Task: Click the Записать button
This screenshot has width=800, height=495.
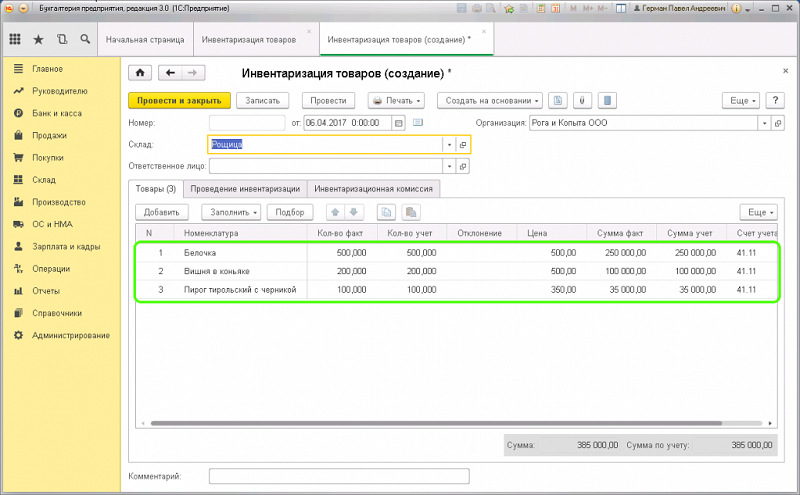Action: (x=262, y=101)
